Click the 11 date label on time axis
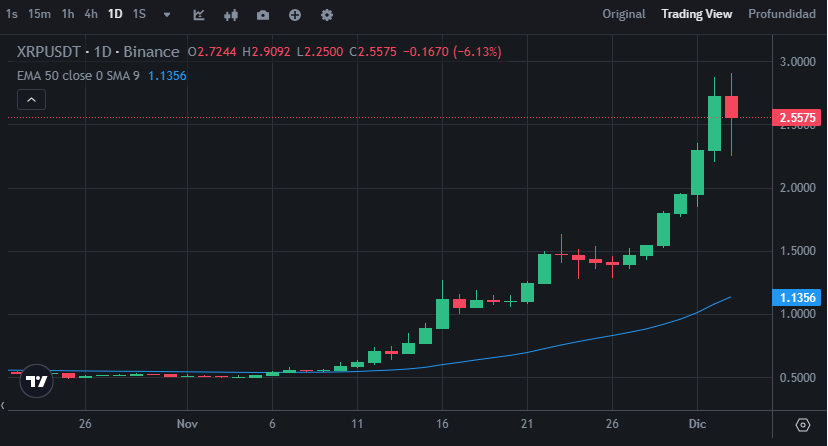Screen dimensions: 828x446 357,424
